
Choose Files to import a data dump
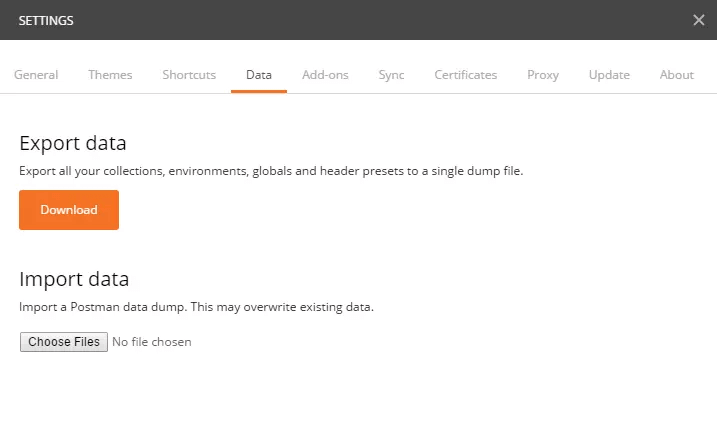point(64,342)
